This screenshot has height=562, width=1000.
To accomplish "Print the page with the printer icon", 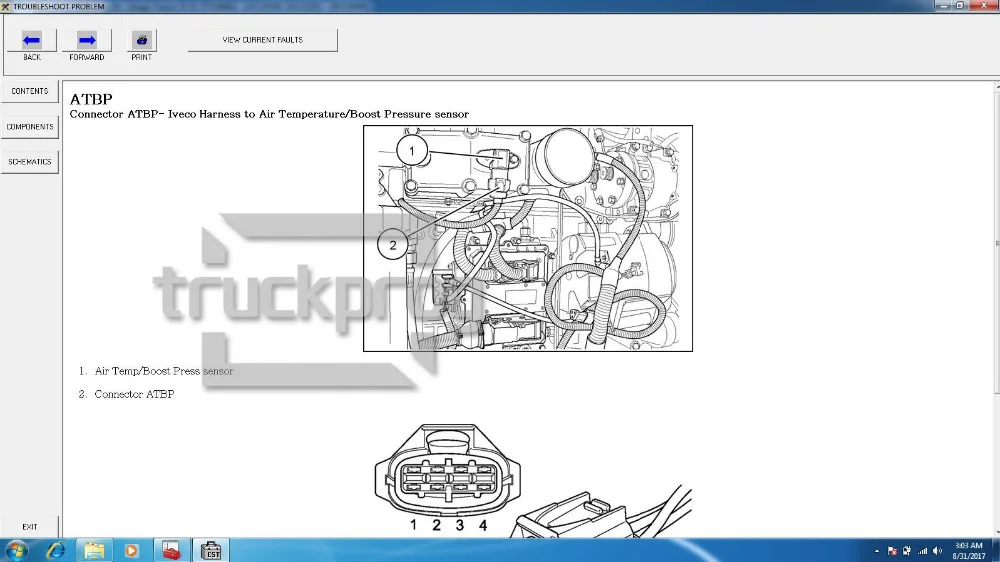I will (142, 40).
